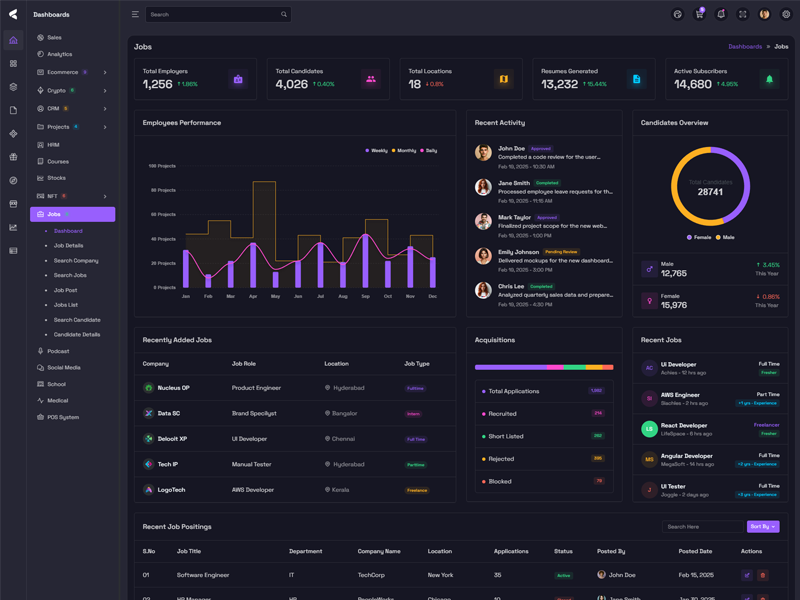Screen dimensions: 800x600
Task: Click the Dashboards breadcrumb link
Action: click(745, 47)
